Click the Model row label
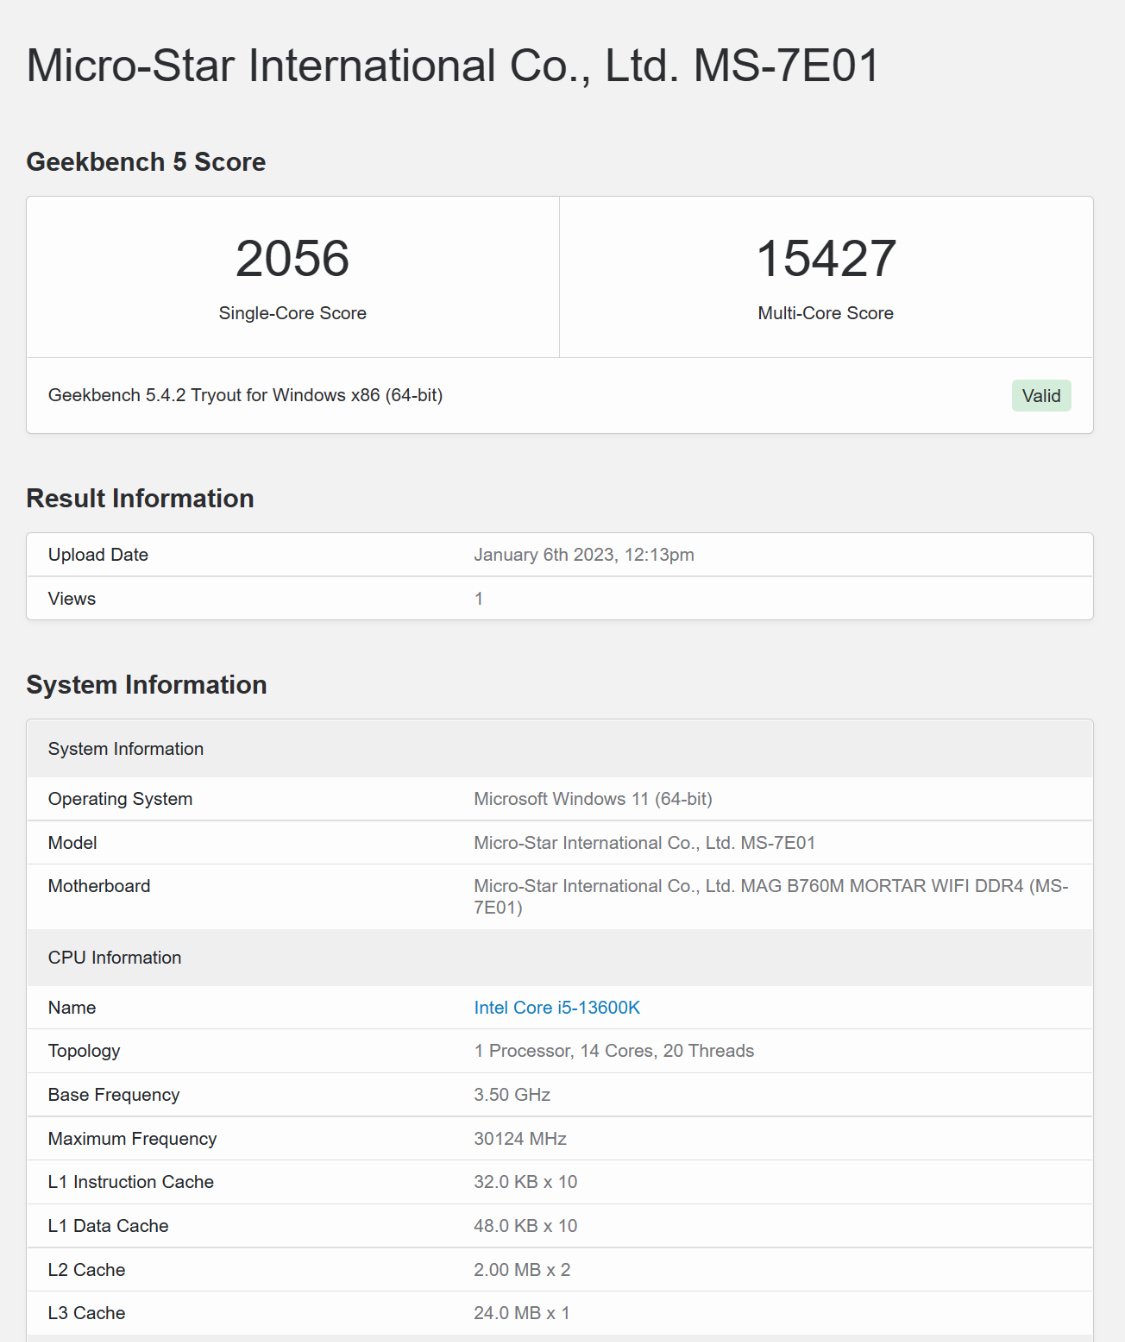 tap(72, 843)
